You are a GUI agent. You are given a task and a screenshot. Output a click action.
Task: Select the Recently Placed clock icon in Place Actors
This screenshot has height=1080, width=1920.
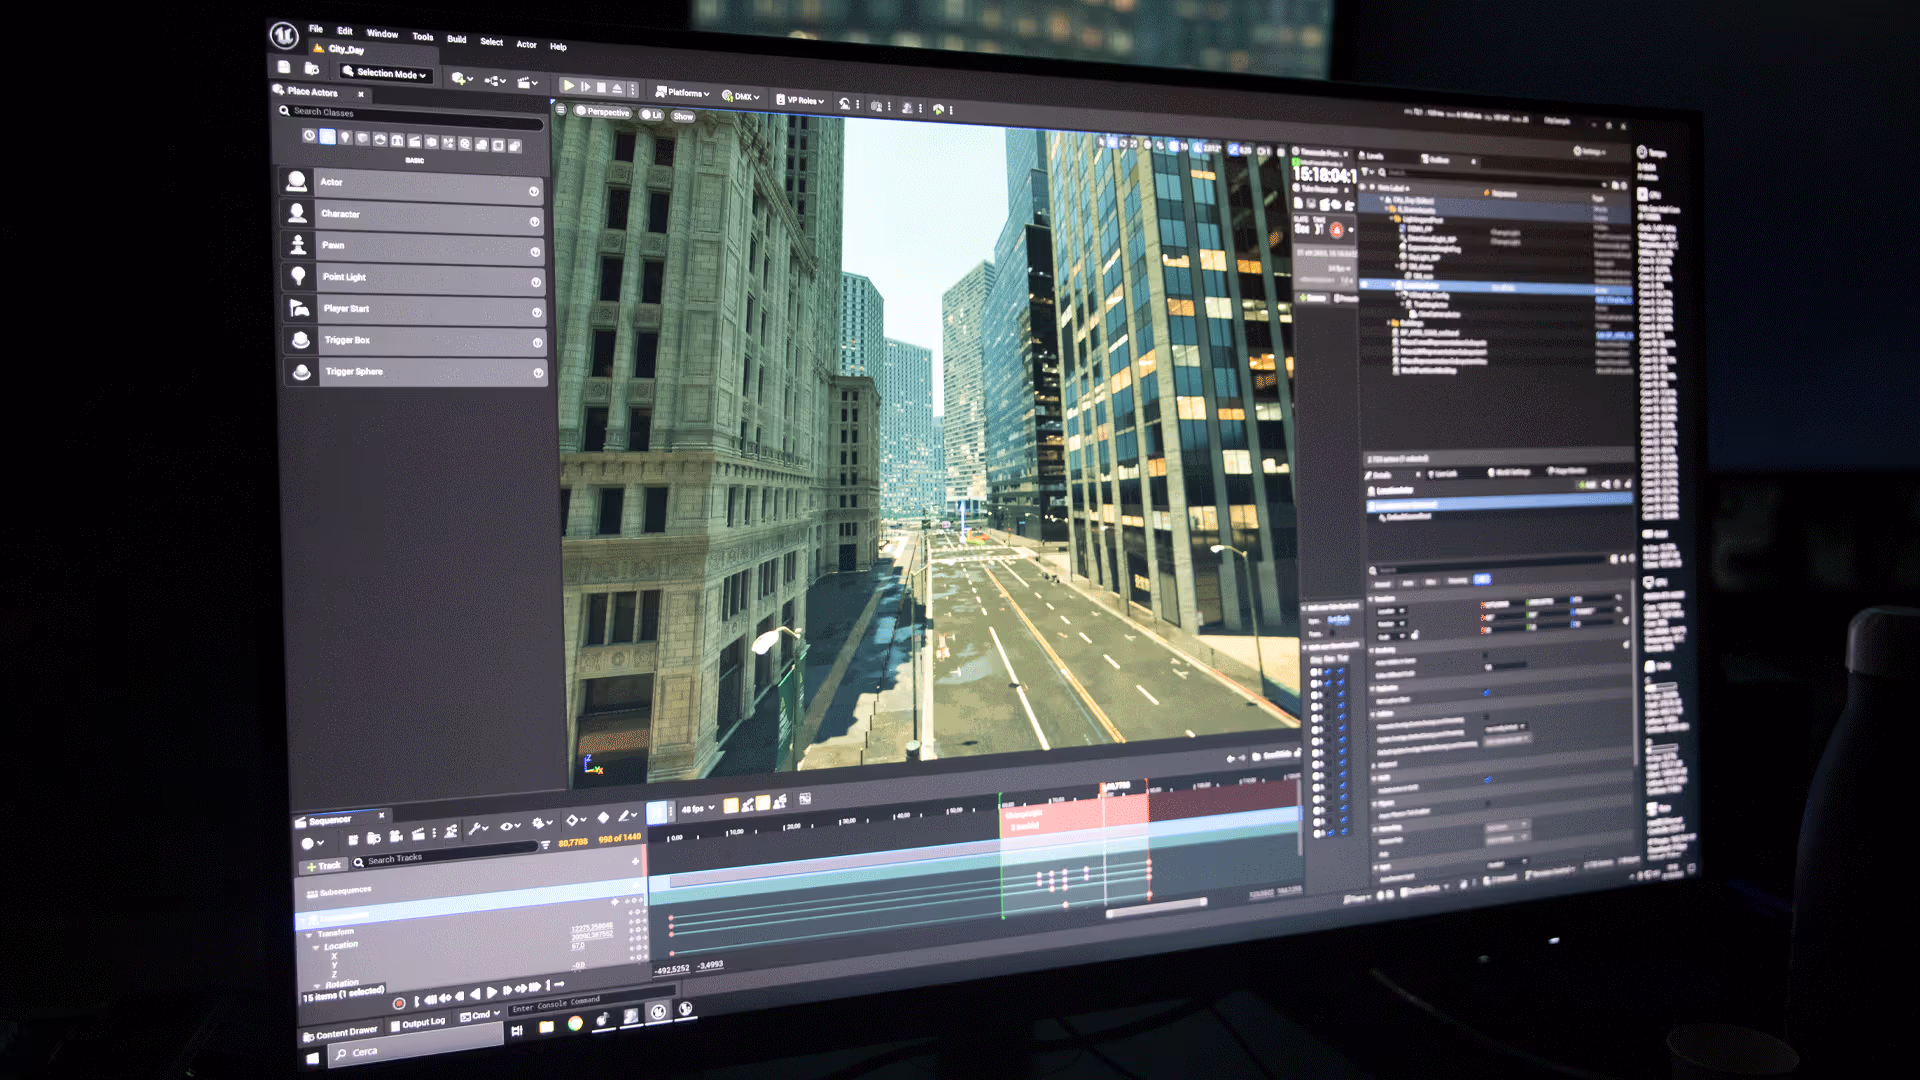tap(309, 135)
